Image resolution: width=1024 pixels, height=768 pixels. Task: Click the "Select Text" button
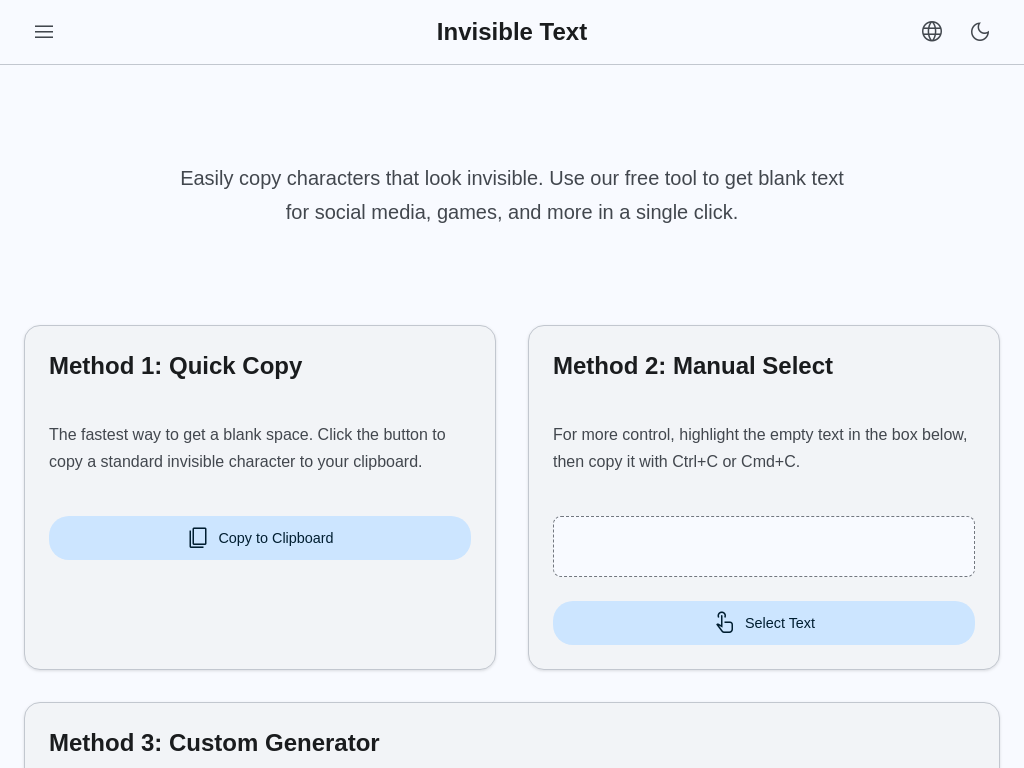(x=764, y=623)
